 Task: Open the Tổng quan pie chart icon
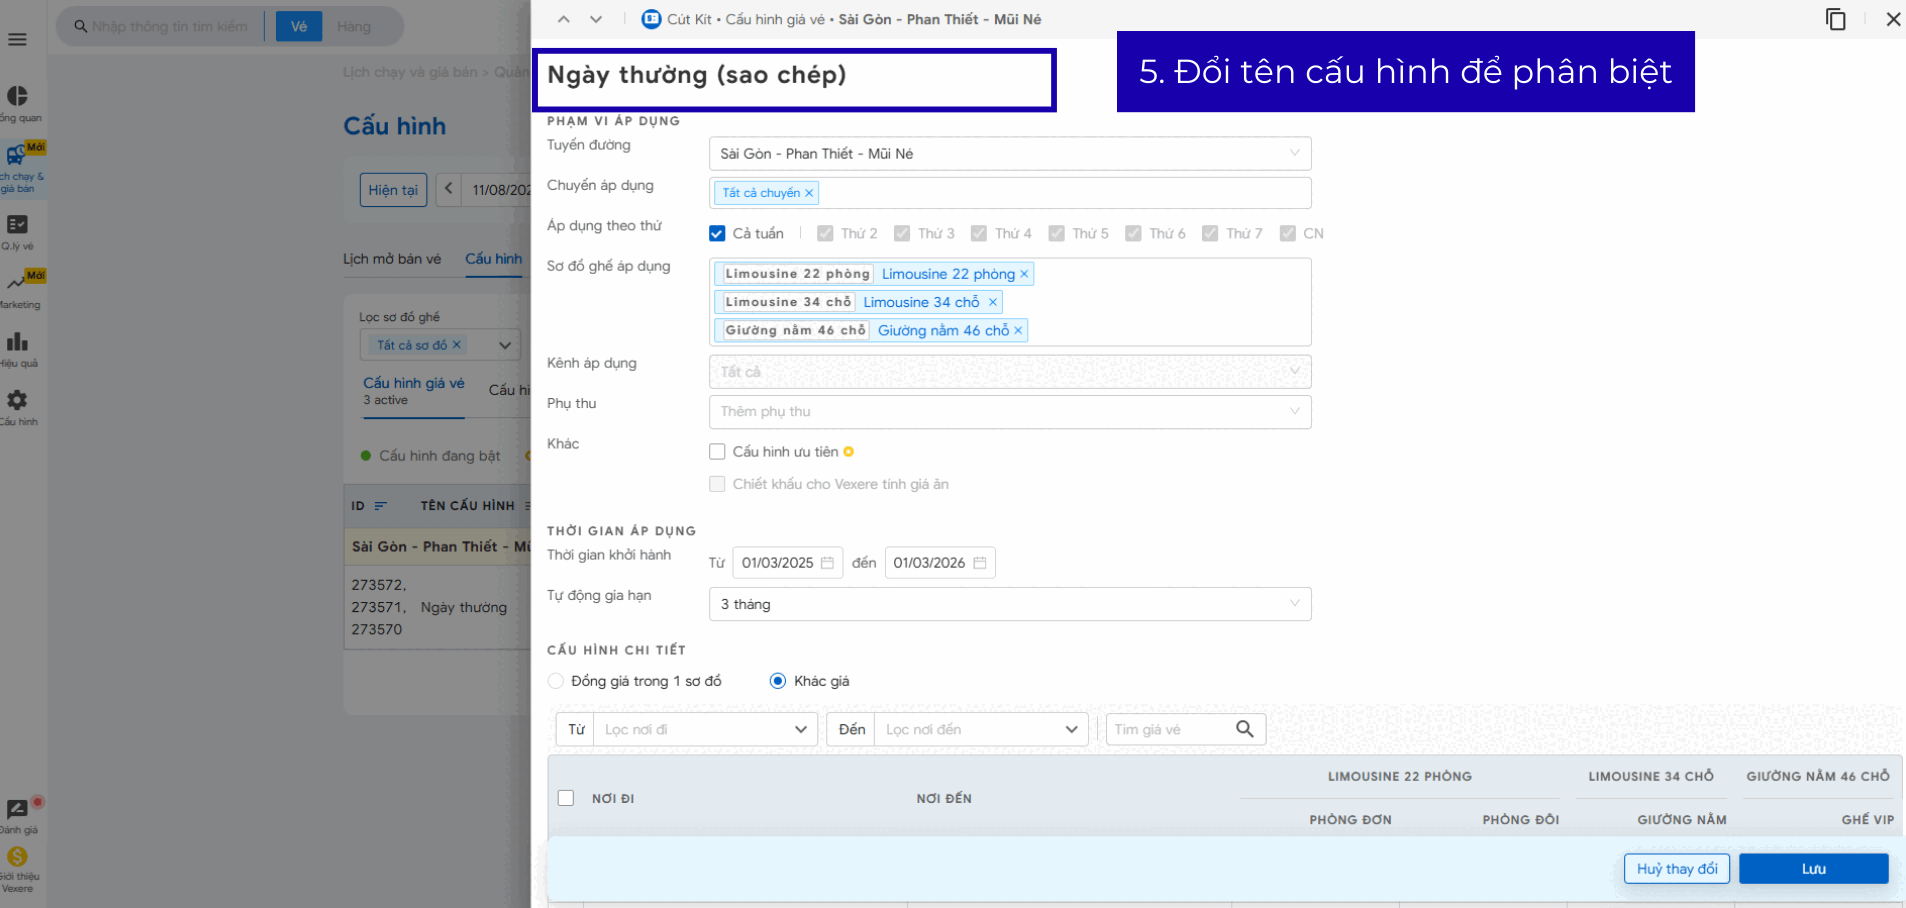point(17,96)
